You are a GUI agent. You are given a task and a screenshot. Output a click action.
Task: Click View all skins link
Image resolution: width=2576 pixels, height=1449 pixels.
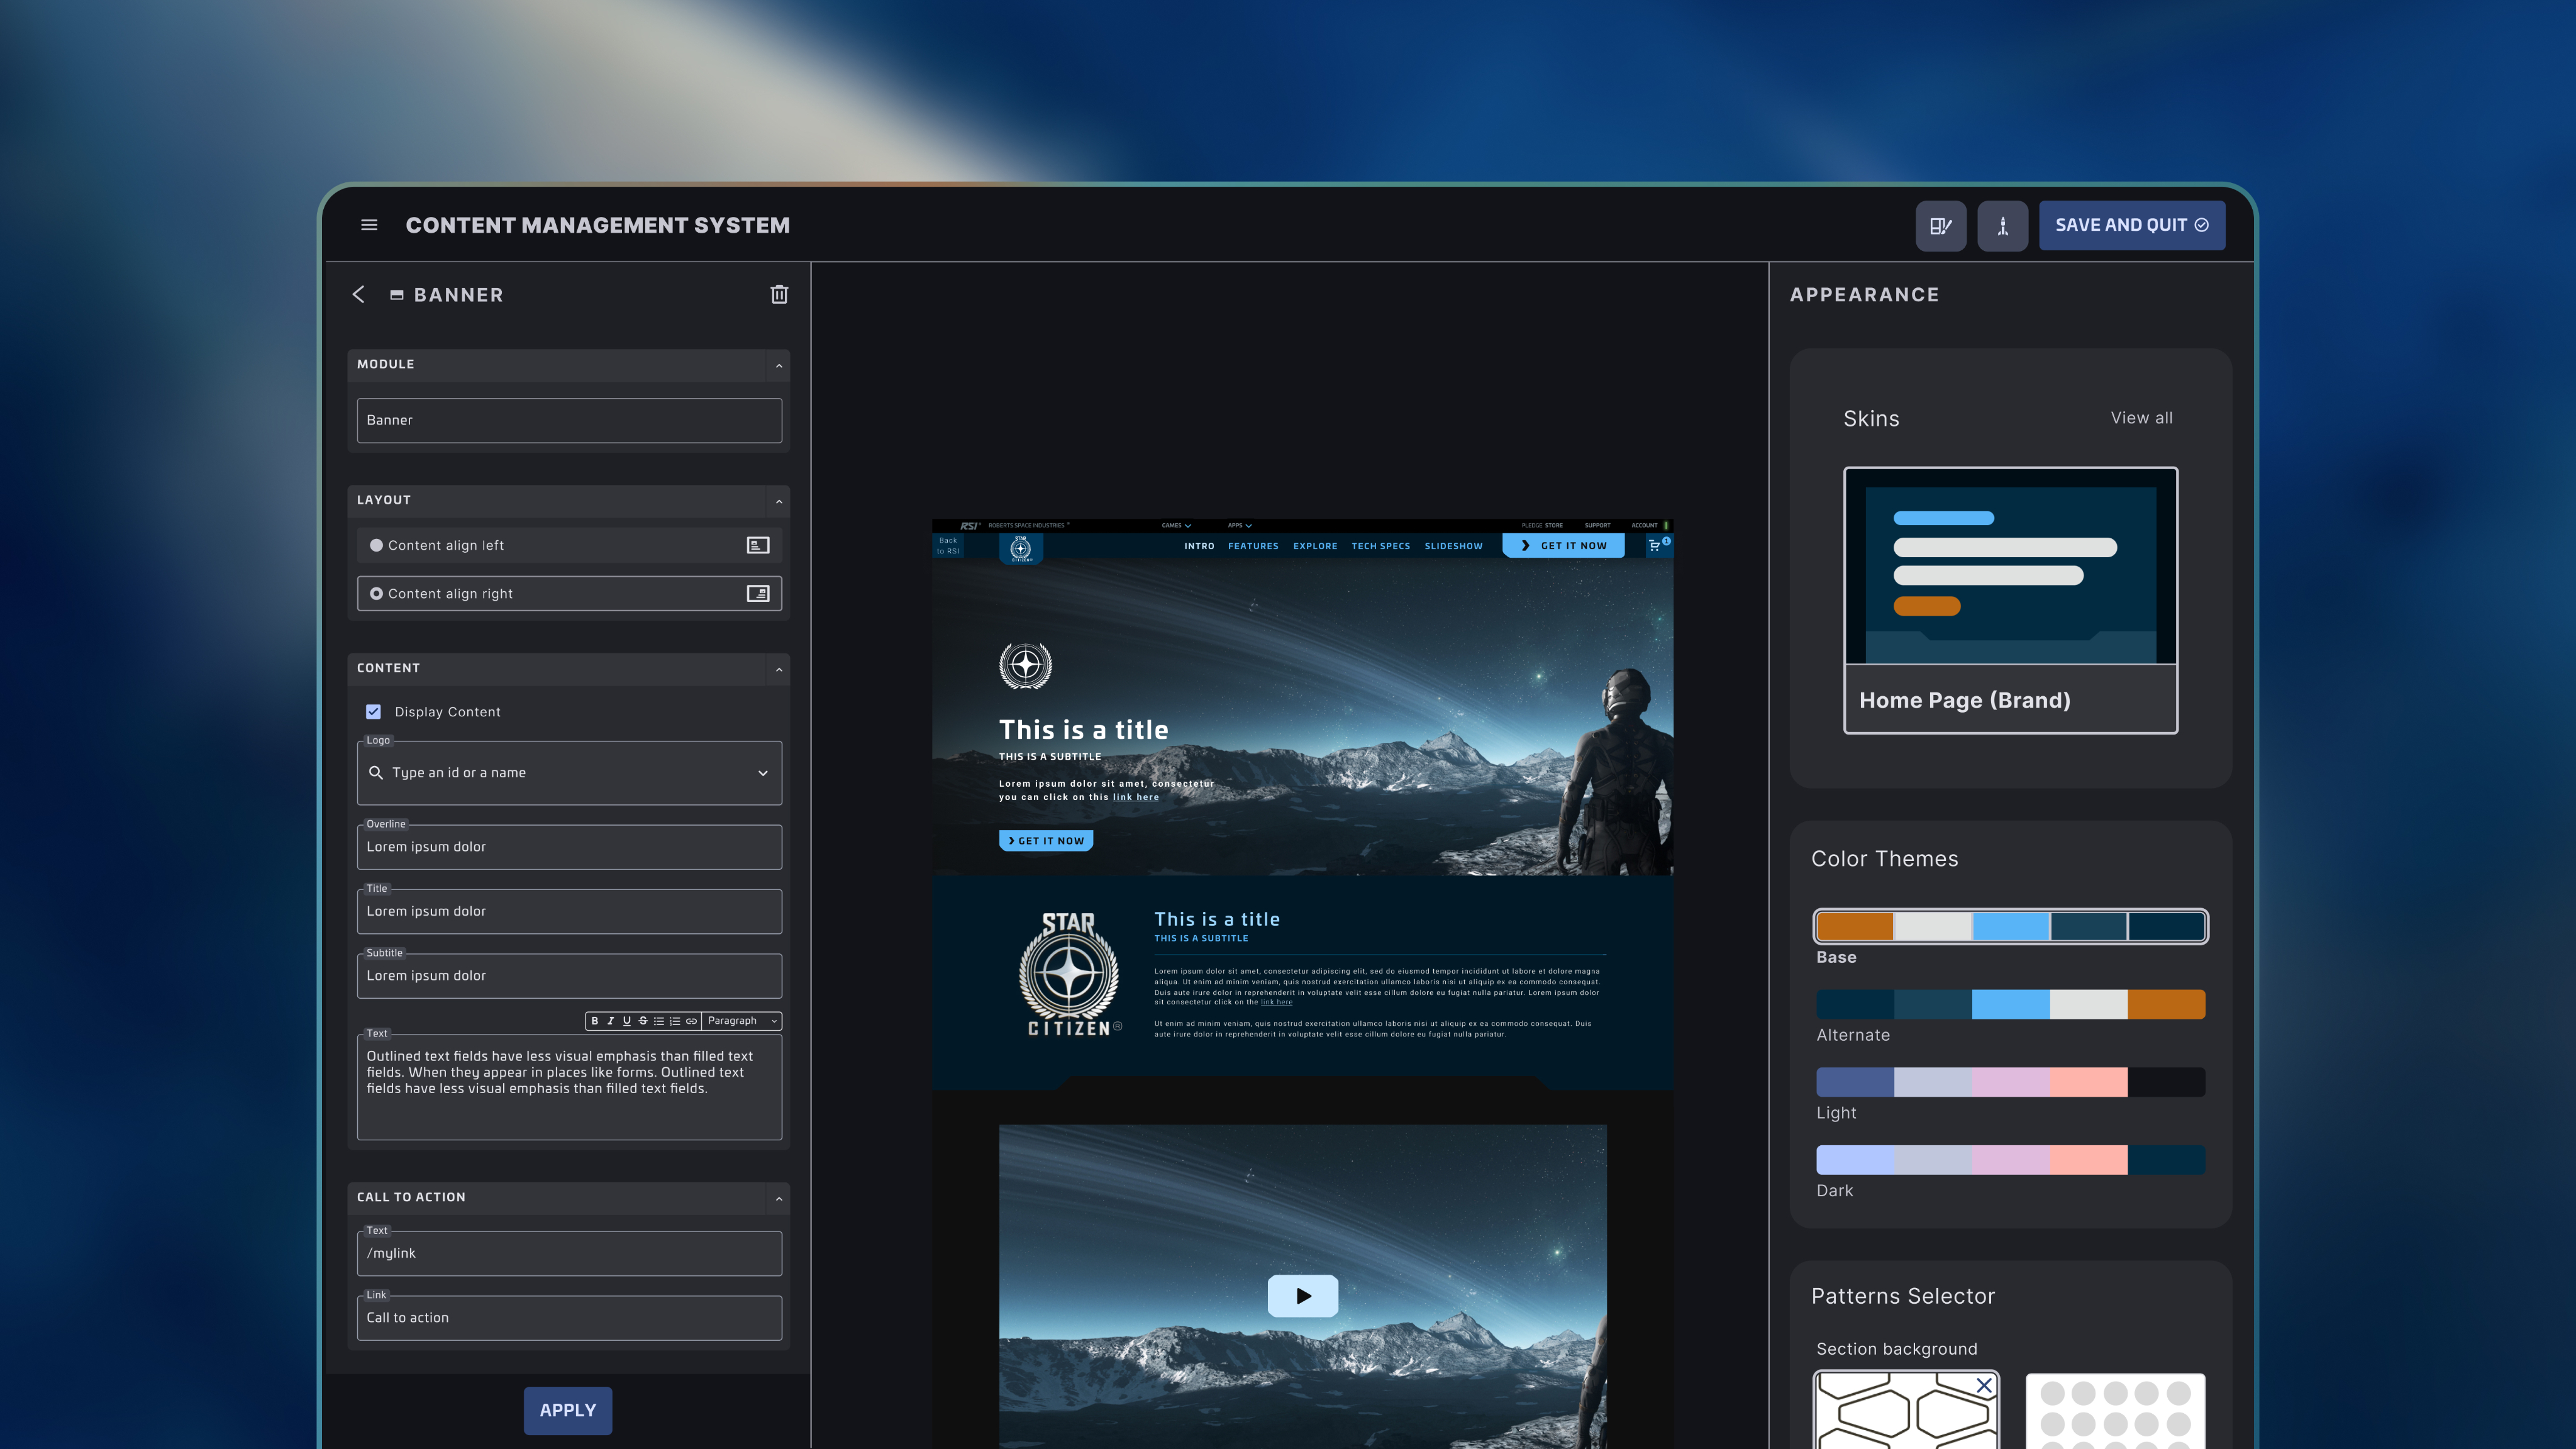pyautogui.click(x=2141, y=418)
